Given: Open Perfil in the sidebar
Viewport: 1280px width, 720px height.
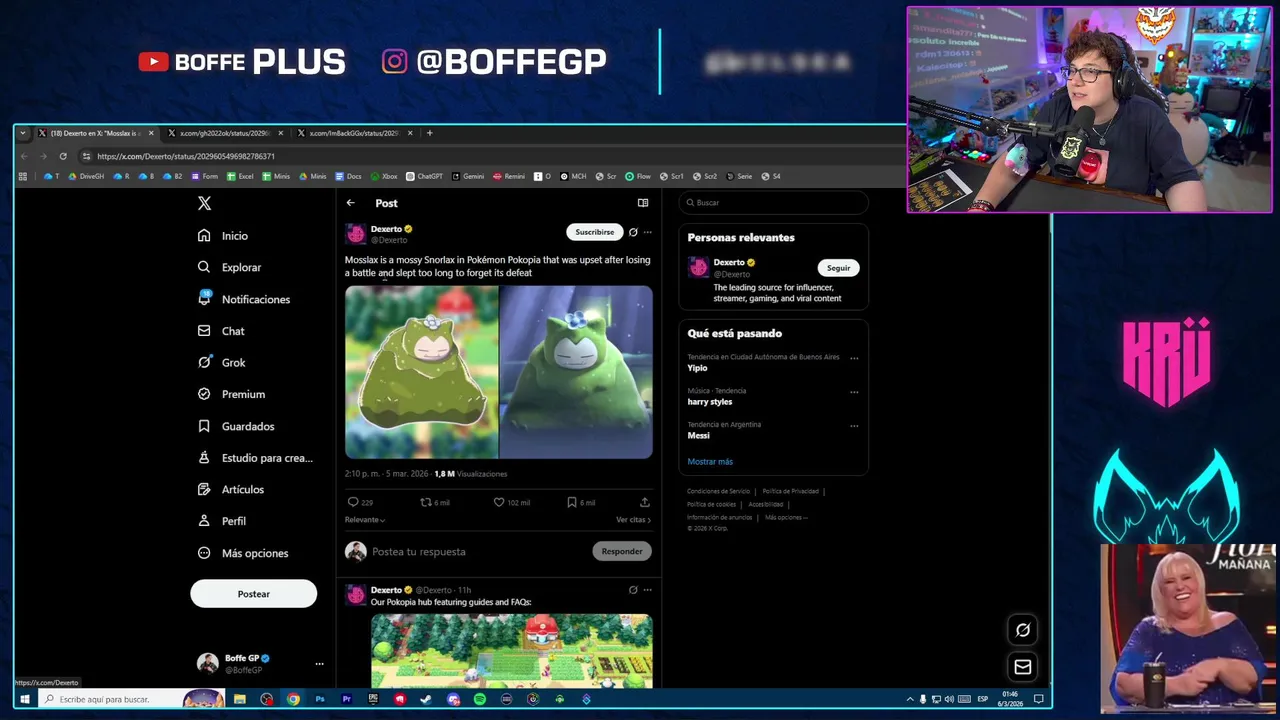Looking at the screenshot, I should point(221,521).
